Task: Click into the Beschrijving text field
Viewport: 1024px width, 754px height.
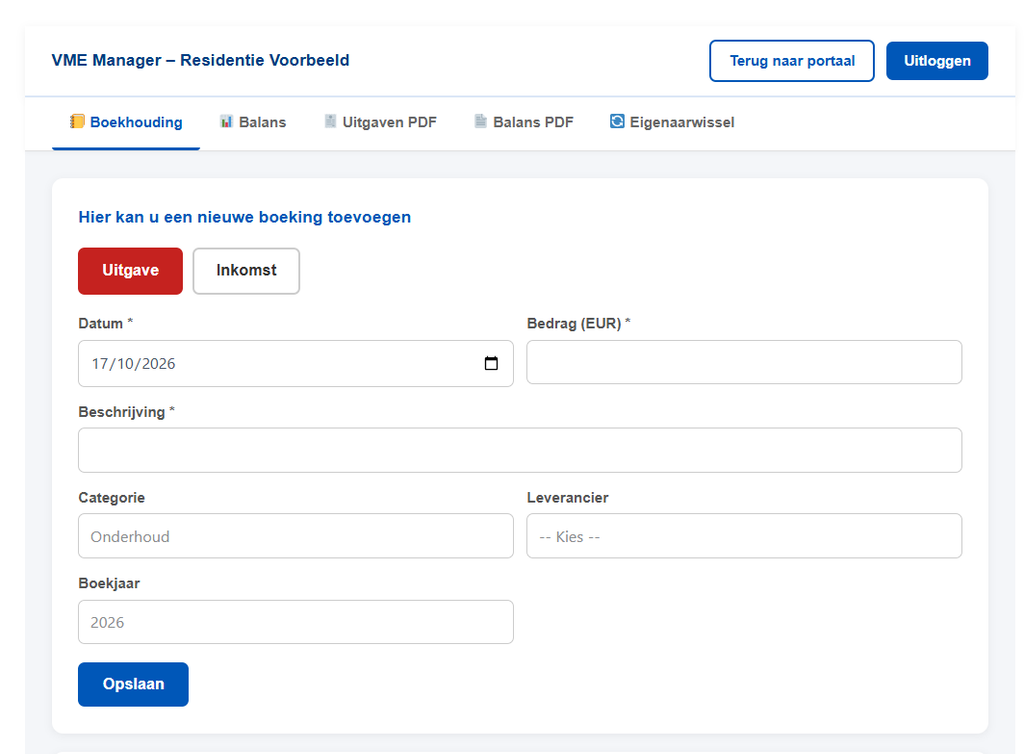Action: pyautogui.click(x=520, y=450)
